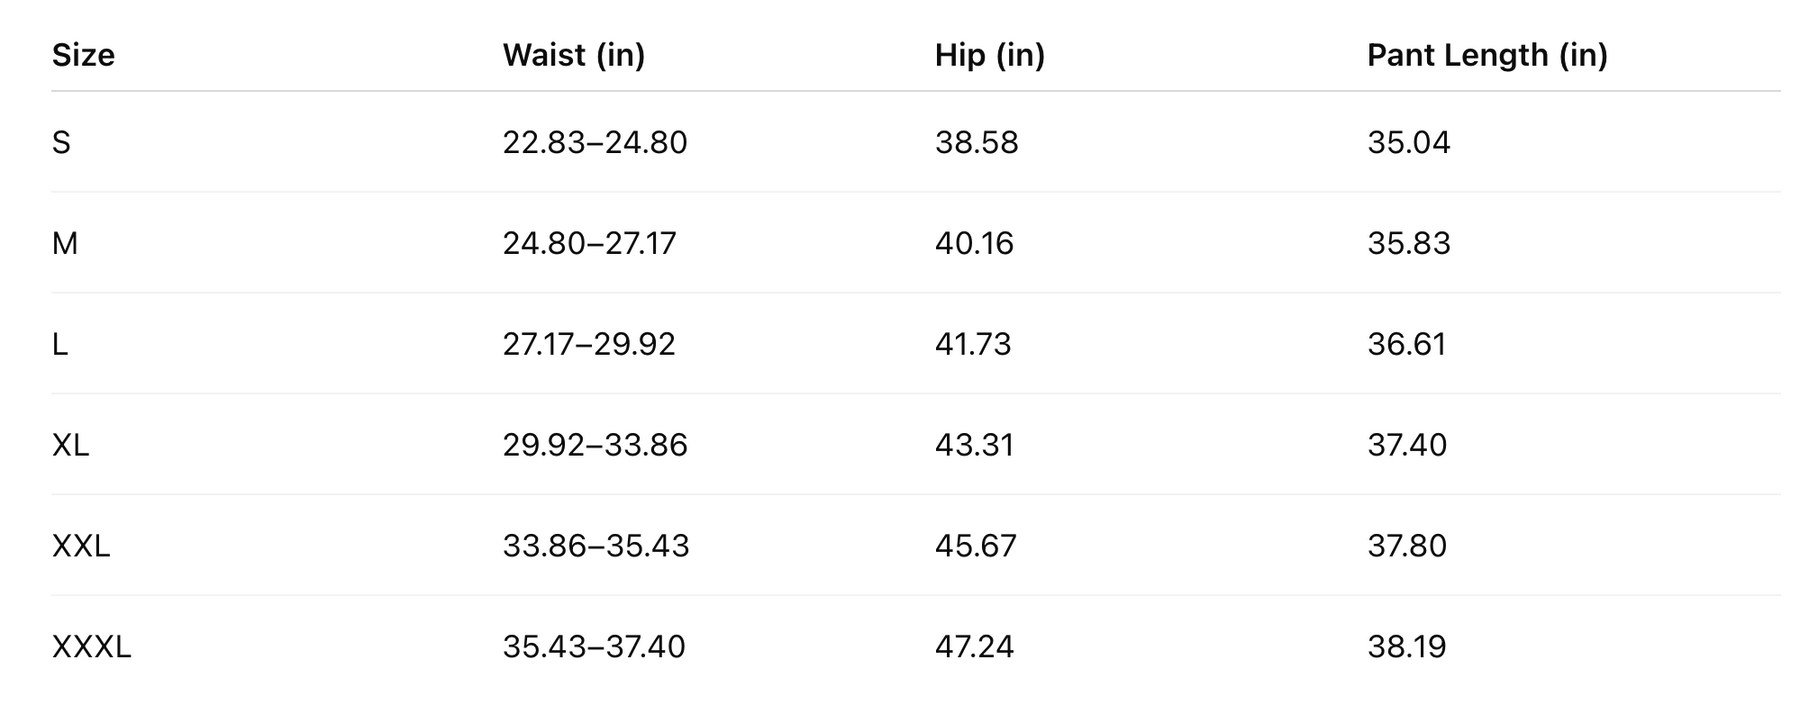1800x705 pixels.
Task: Click pant length value 37.40
Action: tap(1406, 445)
